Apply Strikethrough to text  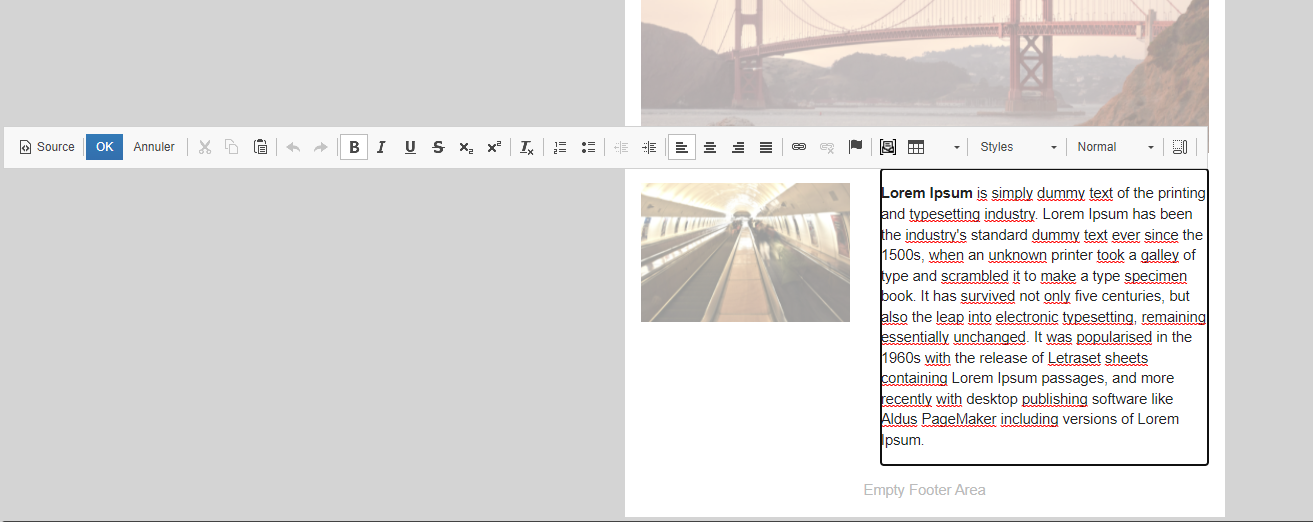tap(438, 147)
